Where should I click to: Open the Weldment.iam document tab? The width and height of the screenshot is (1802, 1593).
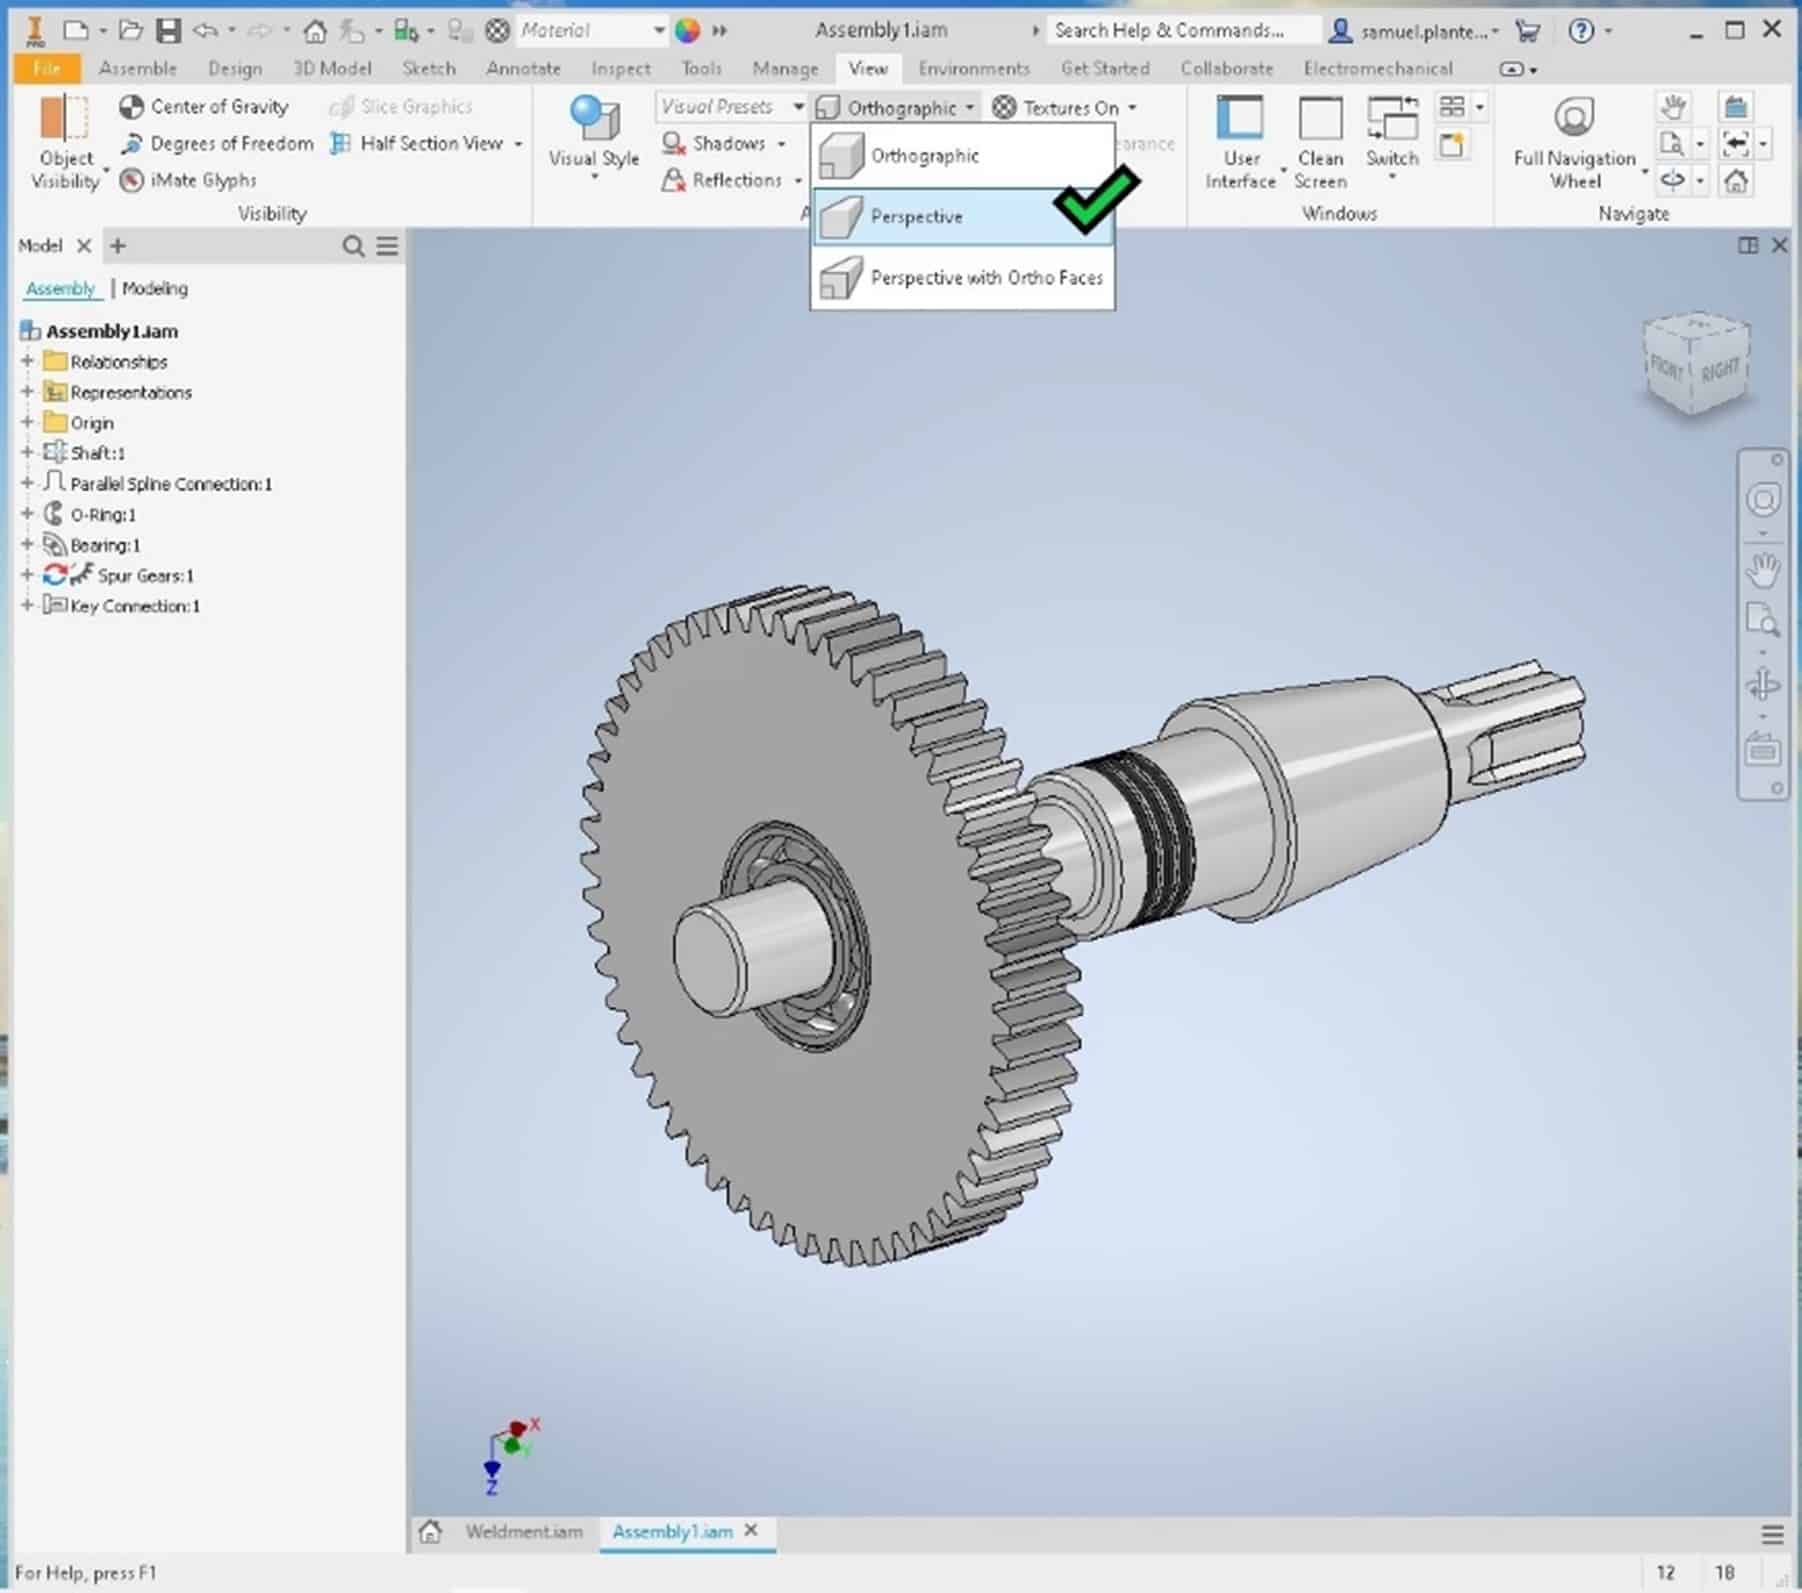tap(524, 1531)
